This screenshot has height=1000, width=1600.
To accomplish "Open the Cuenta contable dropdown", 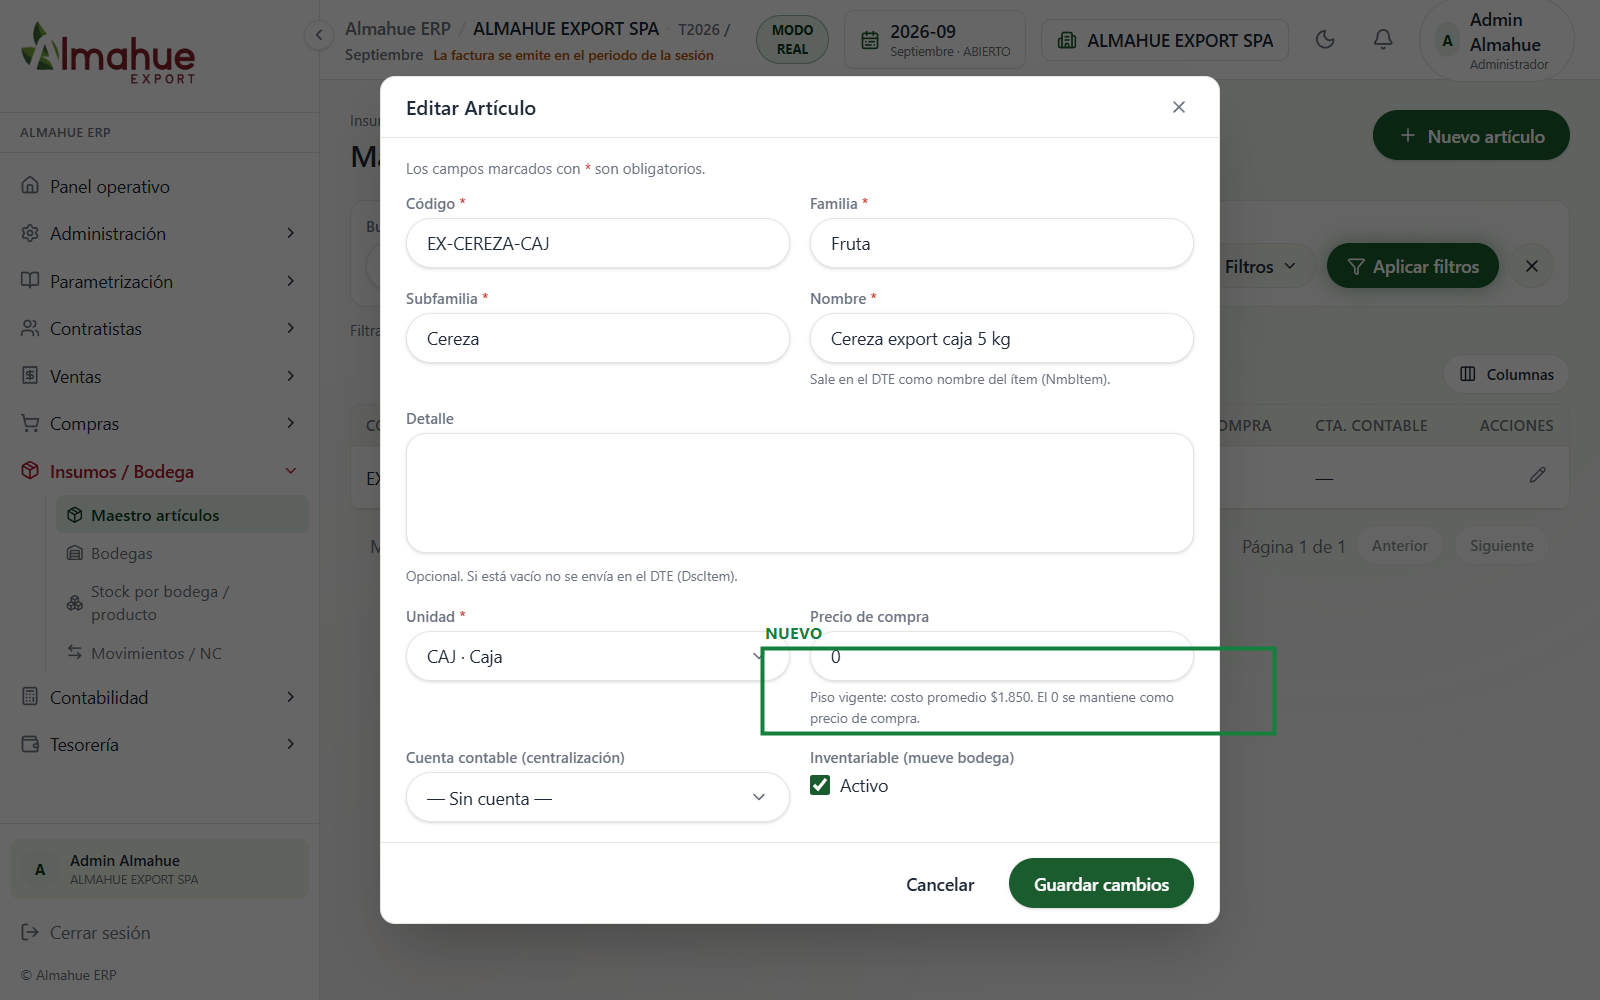I will [598, 797].
